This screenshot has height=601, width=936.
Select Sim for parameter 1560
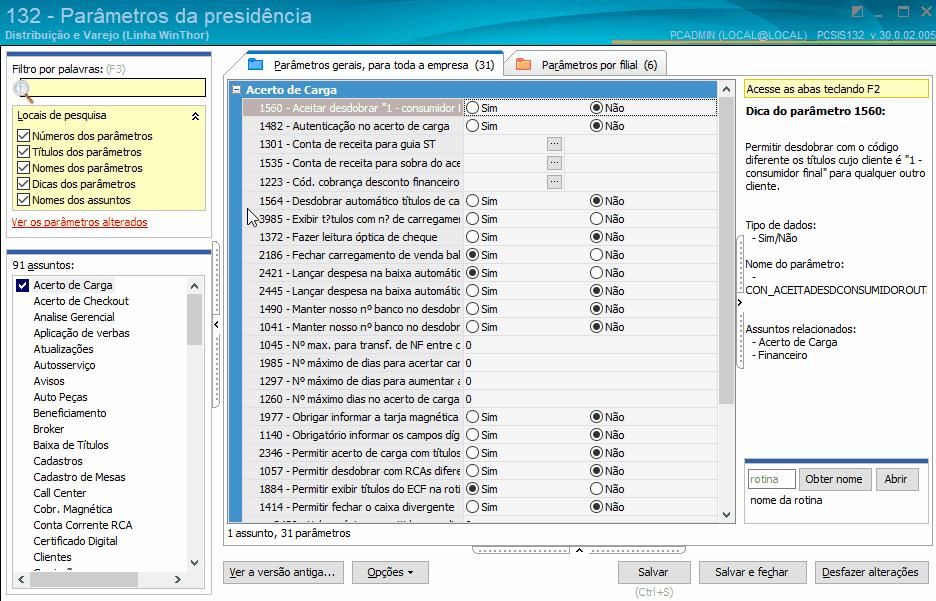472,108
